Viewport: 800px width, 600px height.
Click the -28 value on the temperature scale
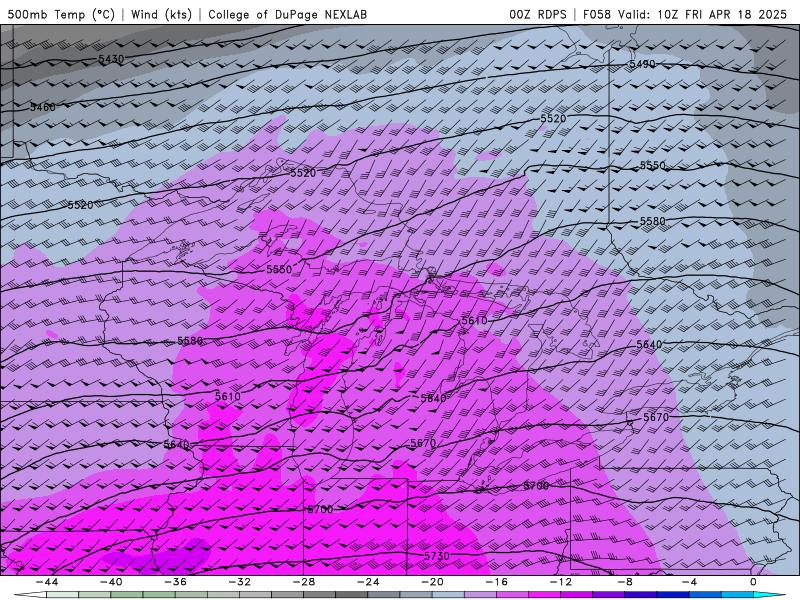[x=304, y=582]
